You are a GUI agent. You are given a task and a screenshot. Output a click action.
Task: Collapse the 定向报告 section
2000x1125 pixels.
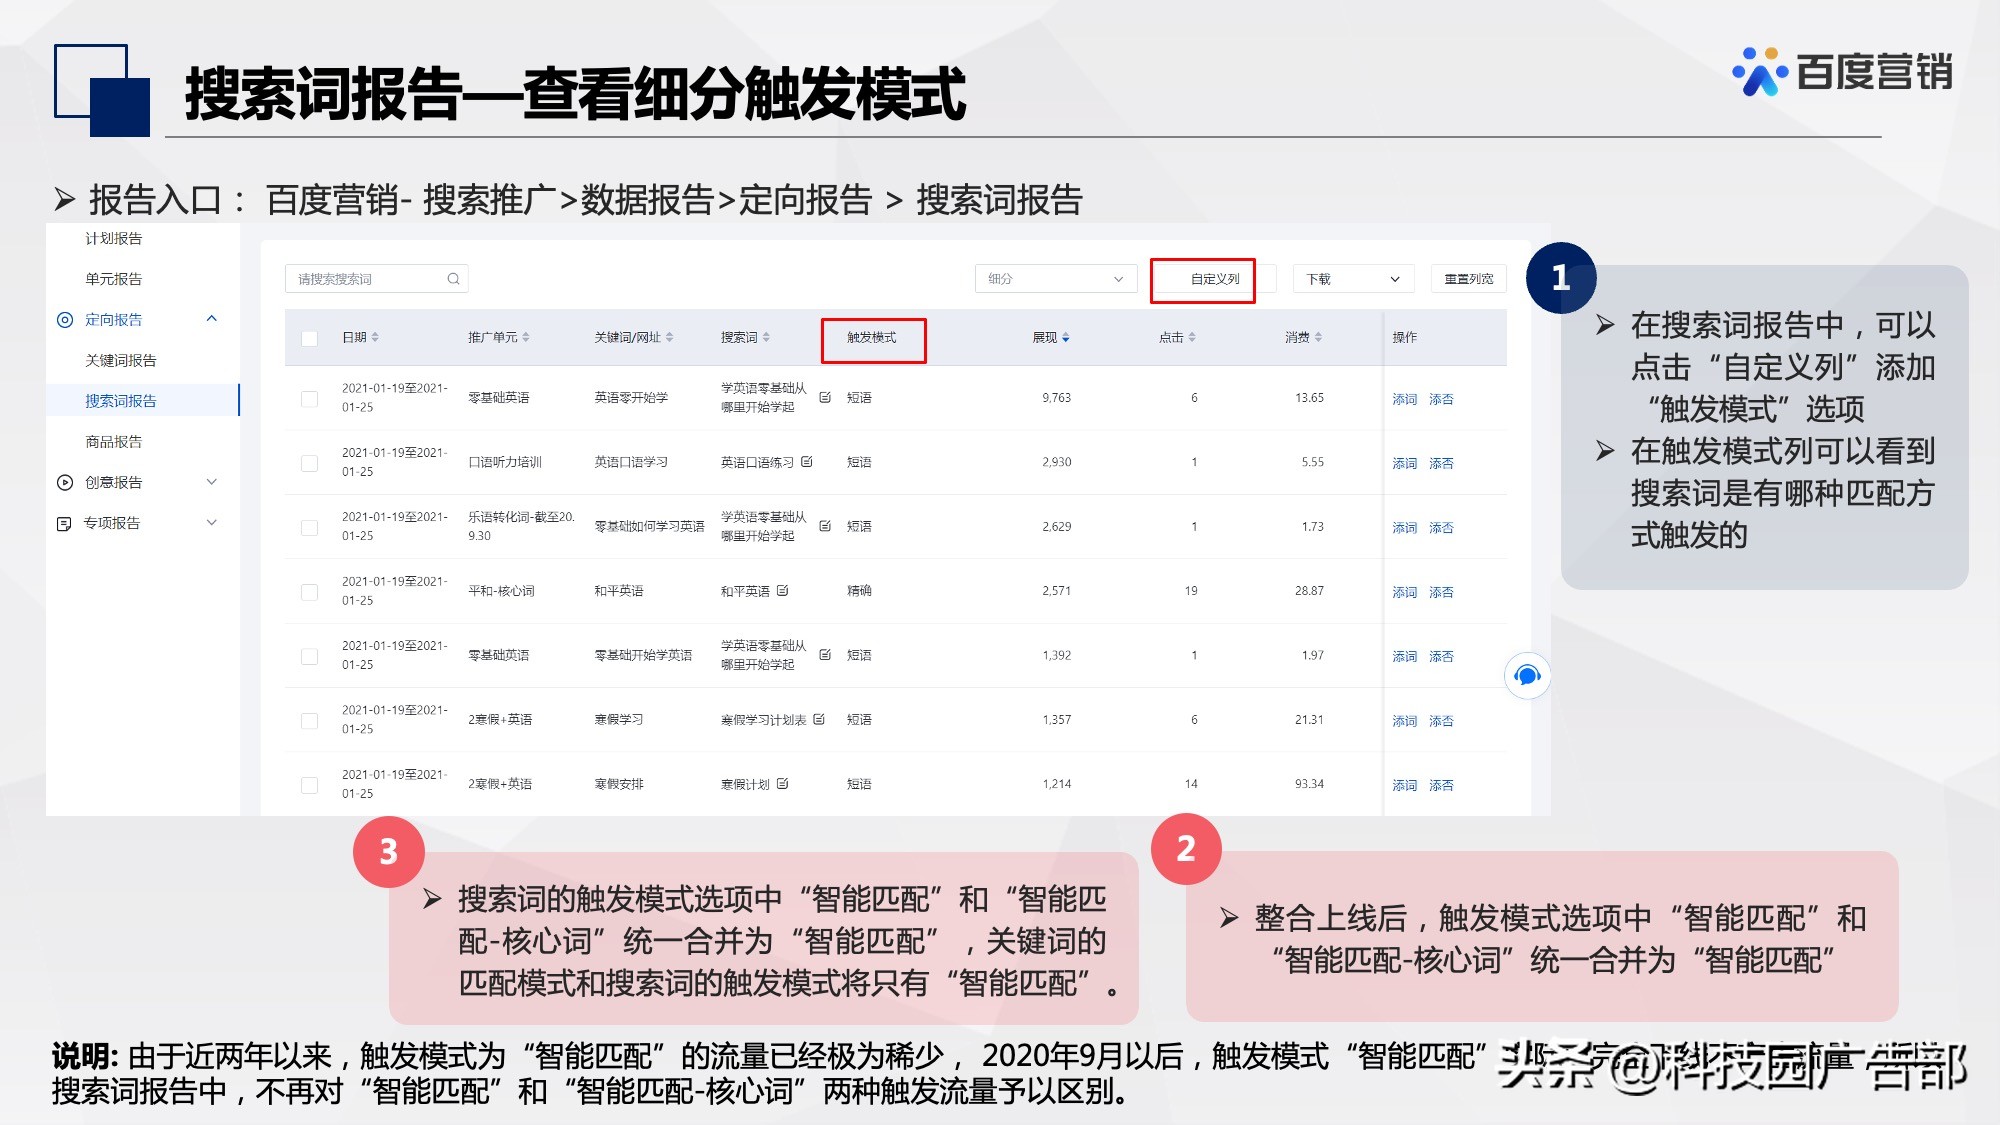(x=211, y=320)
